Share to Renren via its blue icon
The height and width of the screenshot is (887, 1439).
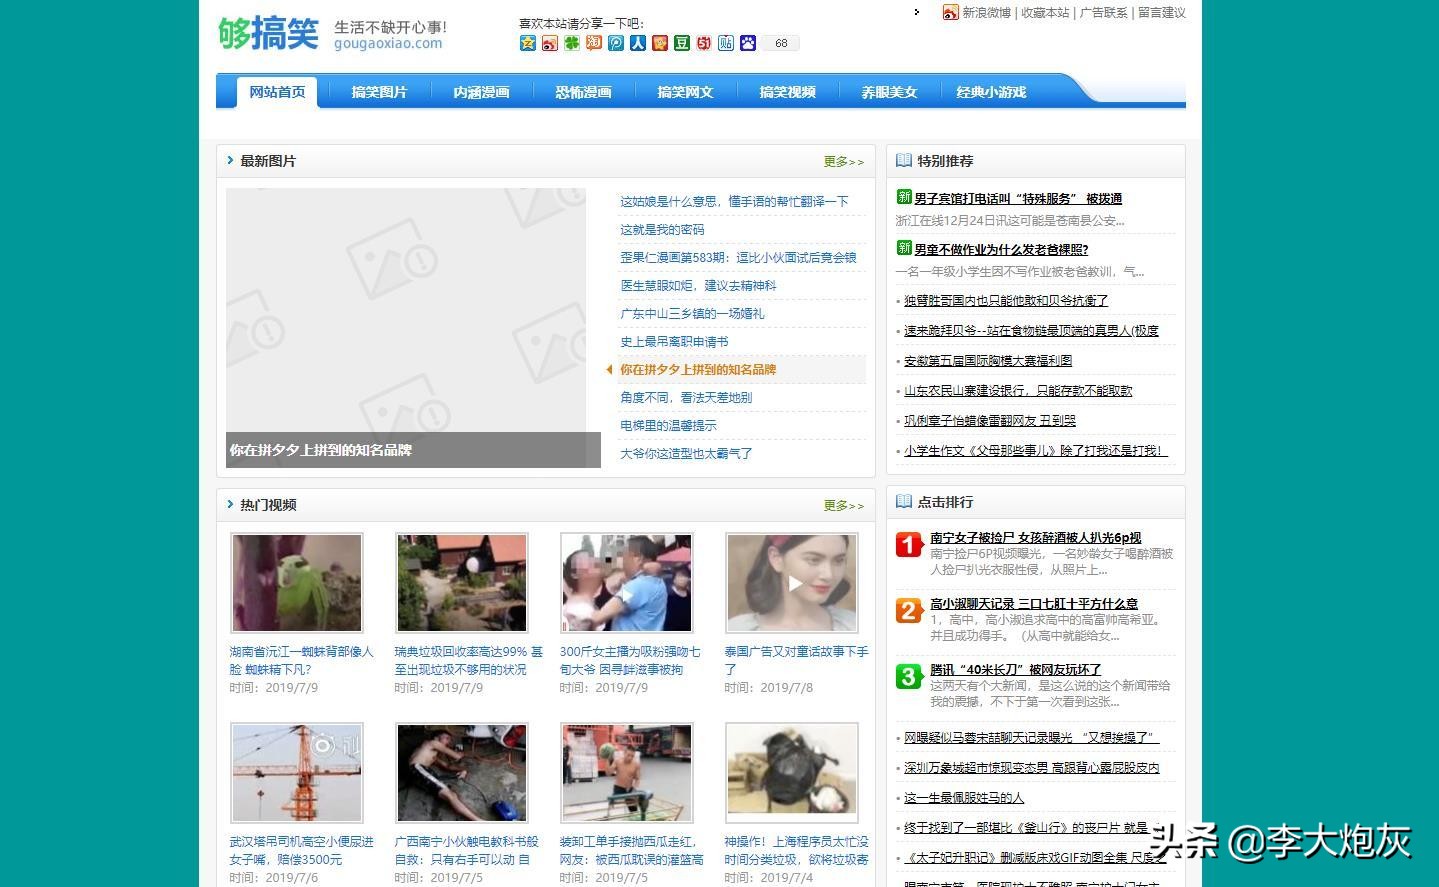638,43
